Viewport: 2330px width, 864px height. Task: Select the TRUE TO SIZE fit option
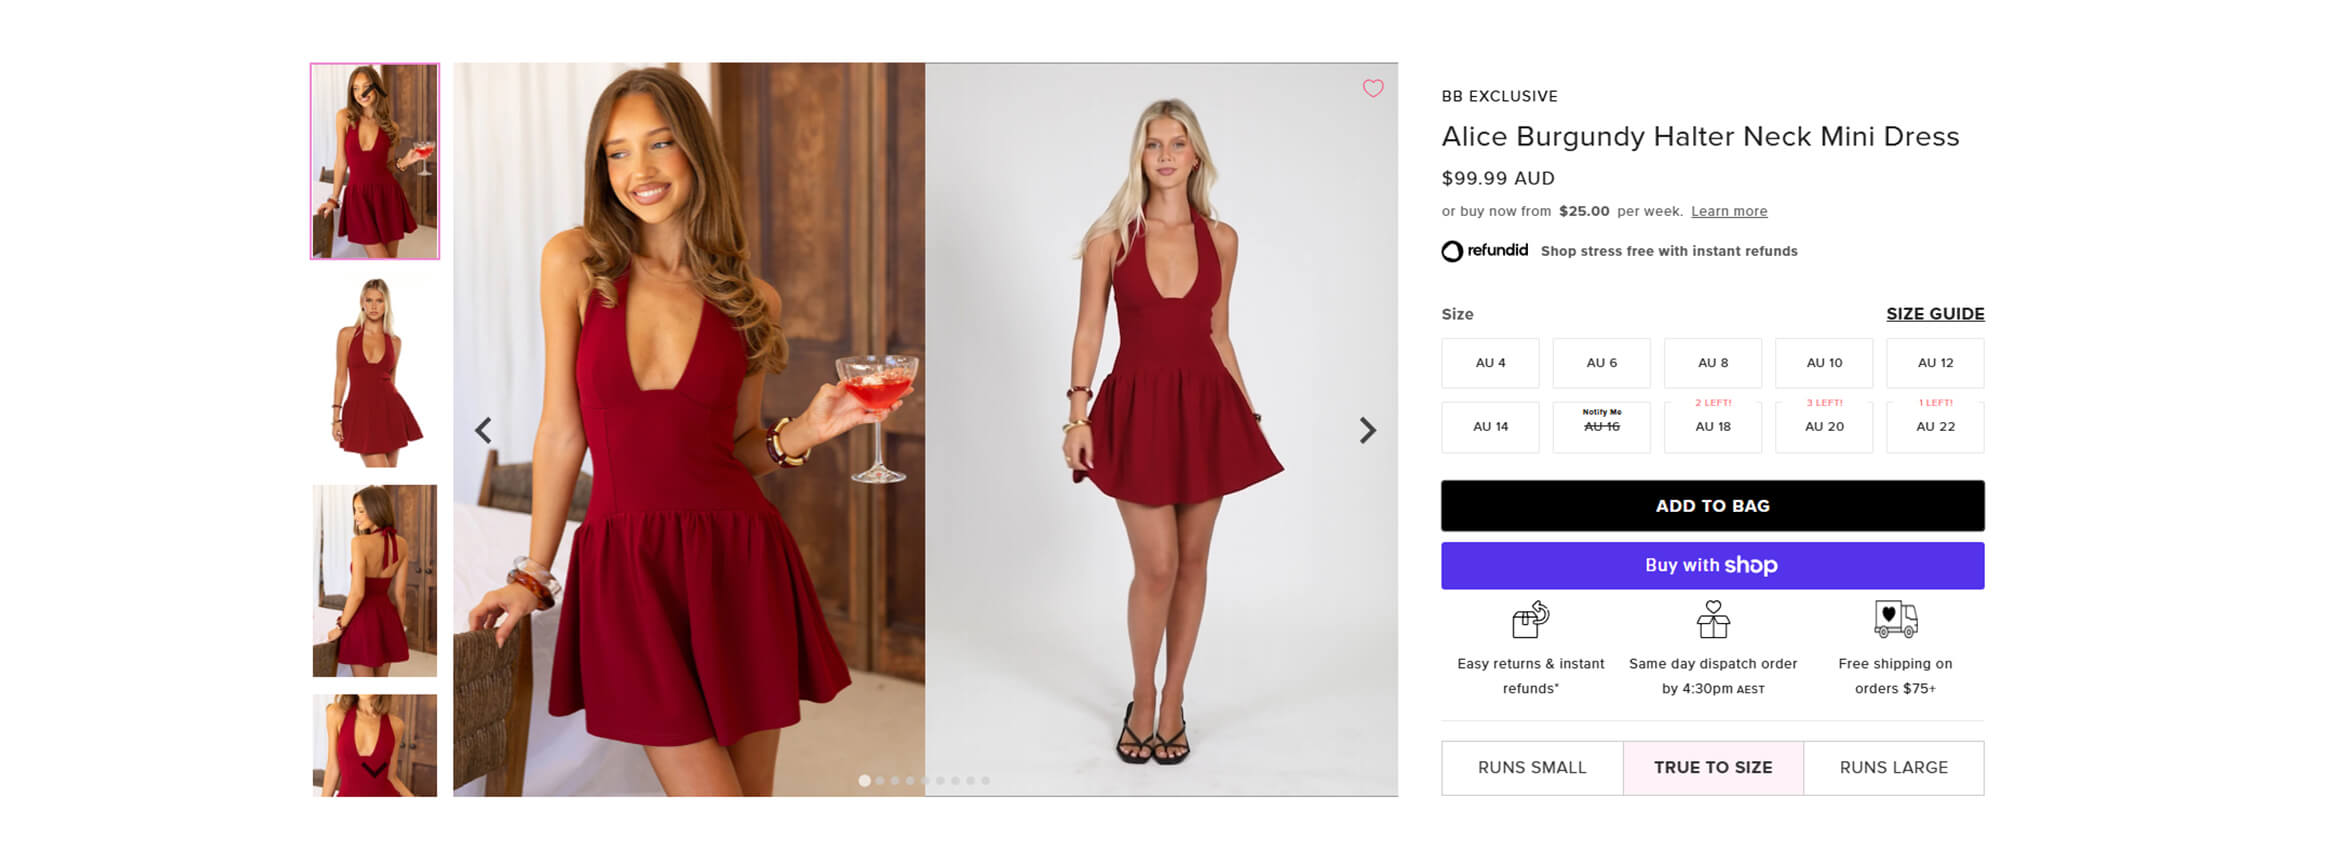pos(1712,767)
